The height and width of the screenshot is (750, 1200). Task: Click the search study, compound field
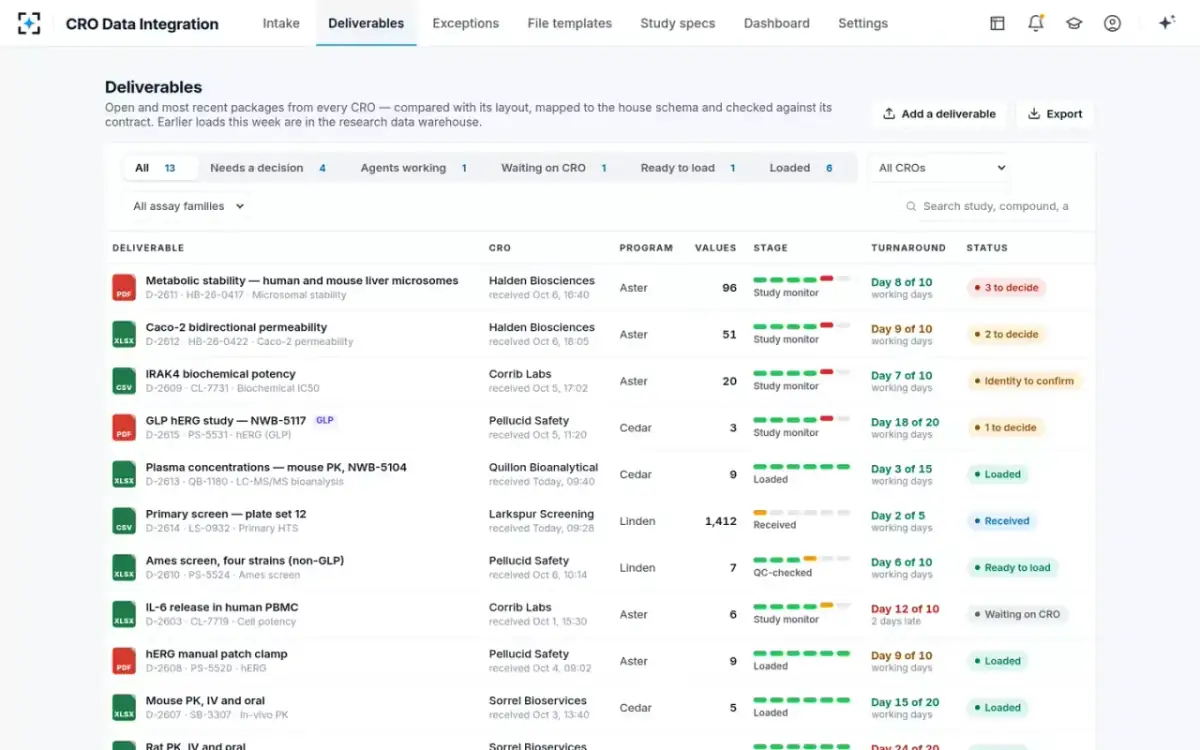[995, 206]
